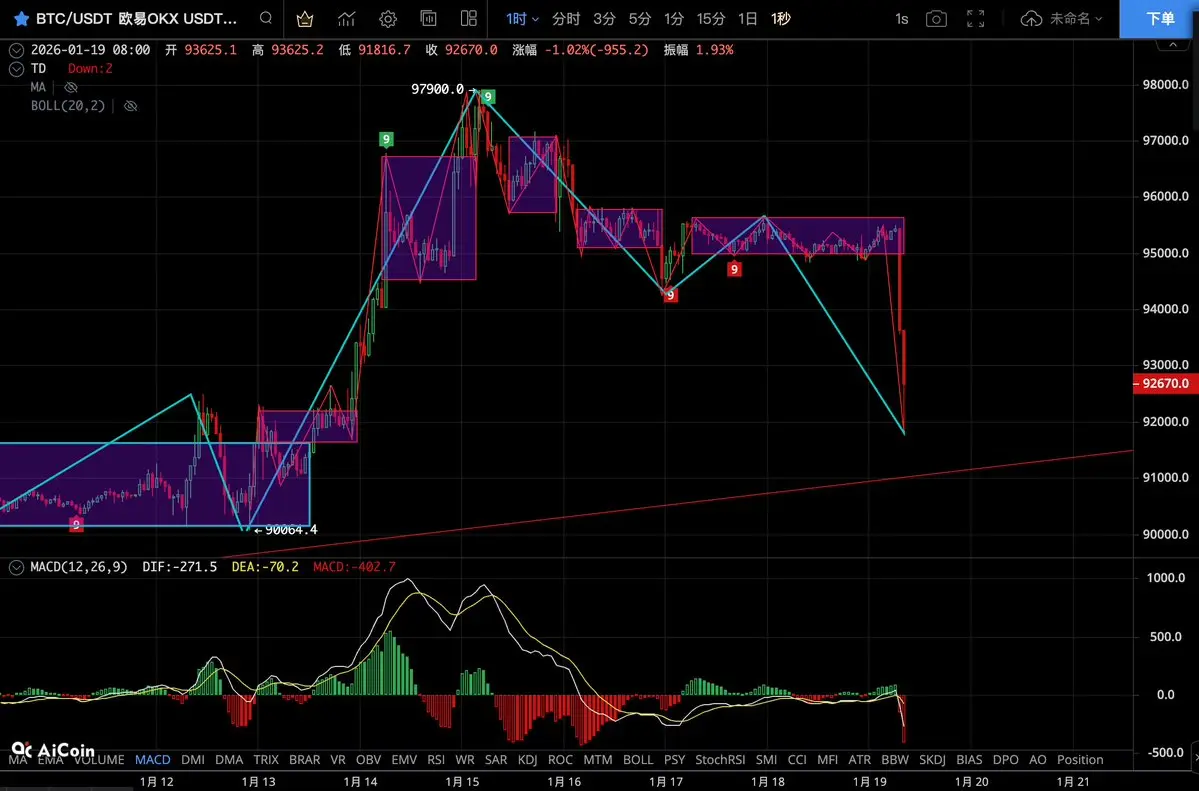Select the OBV indicator tab
The width and height of the screenshot is (1199, 791).
pos(369,760)
